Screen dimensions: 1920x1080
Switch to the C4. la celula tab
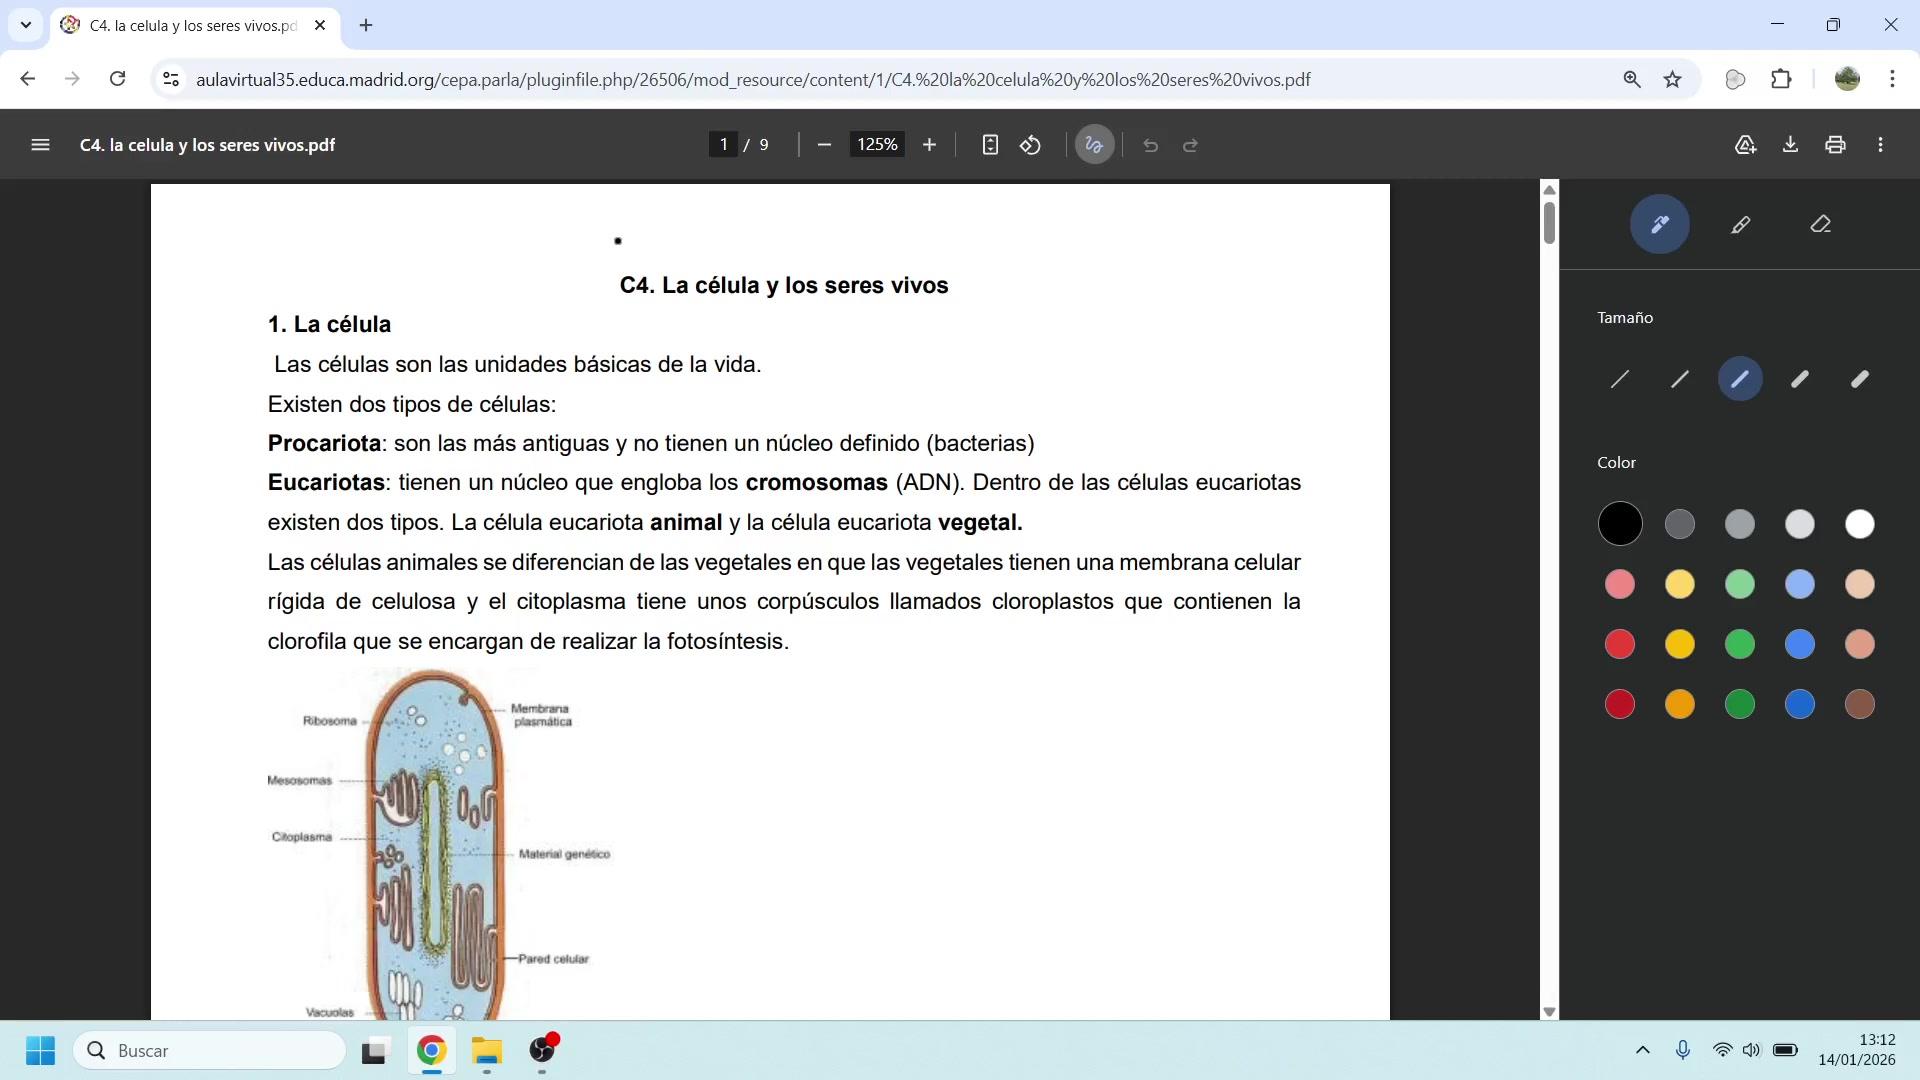[x=192, y=26]
